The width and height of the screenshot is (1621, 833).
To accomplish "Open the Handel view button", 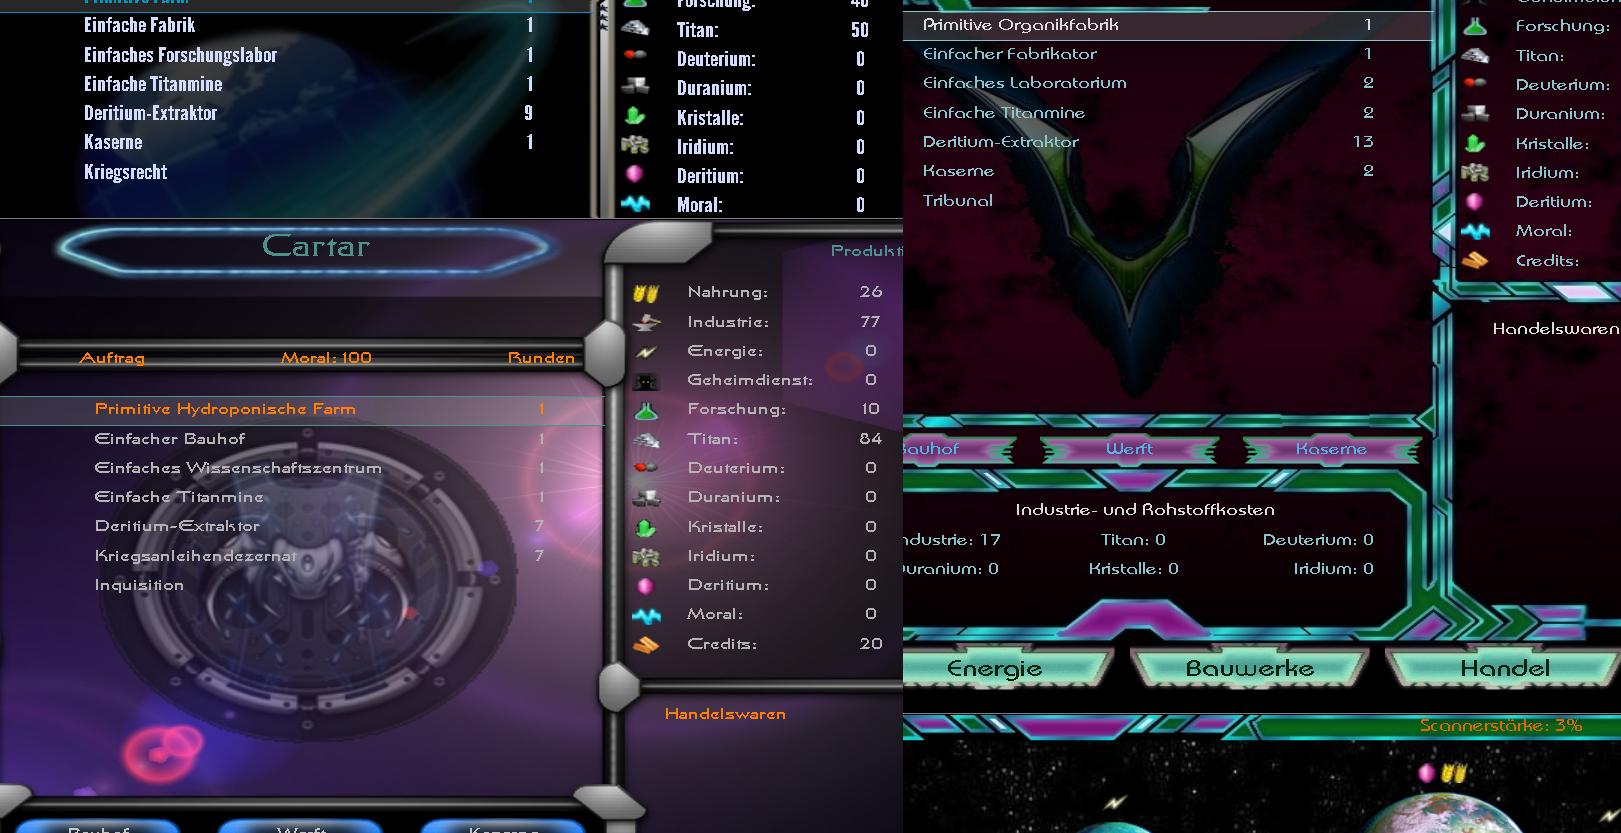I will pos(1503,669).
